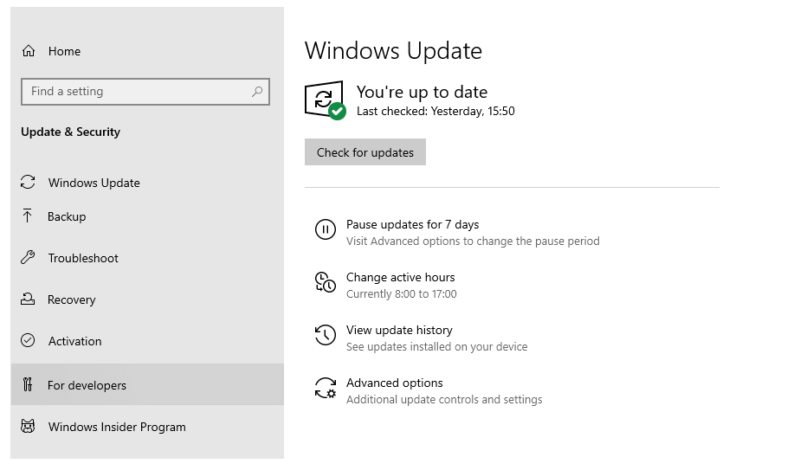
Task: Click the Windows Insider Program cat icon
Action: [x=28, y=426]
